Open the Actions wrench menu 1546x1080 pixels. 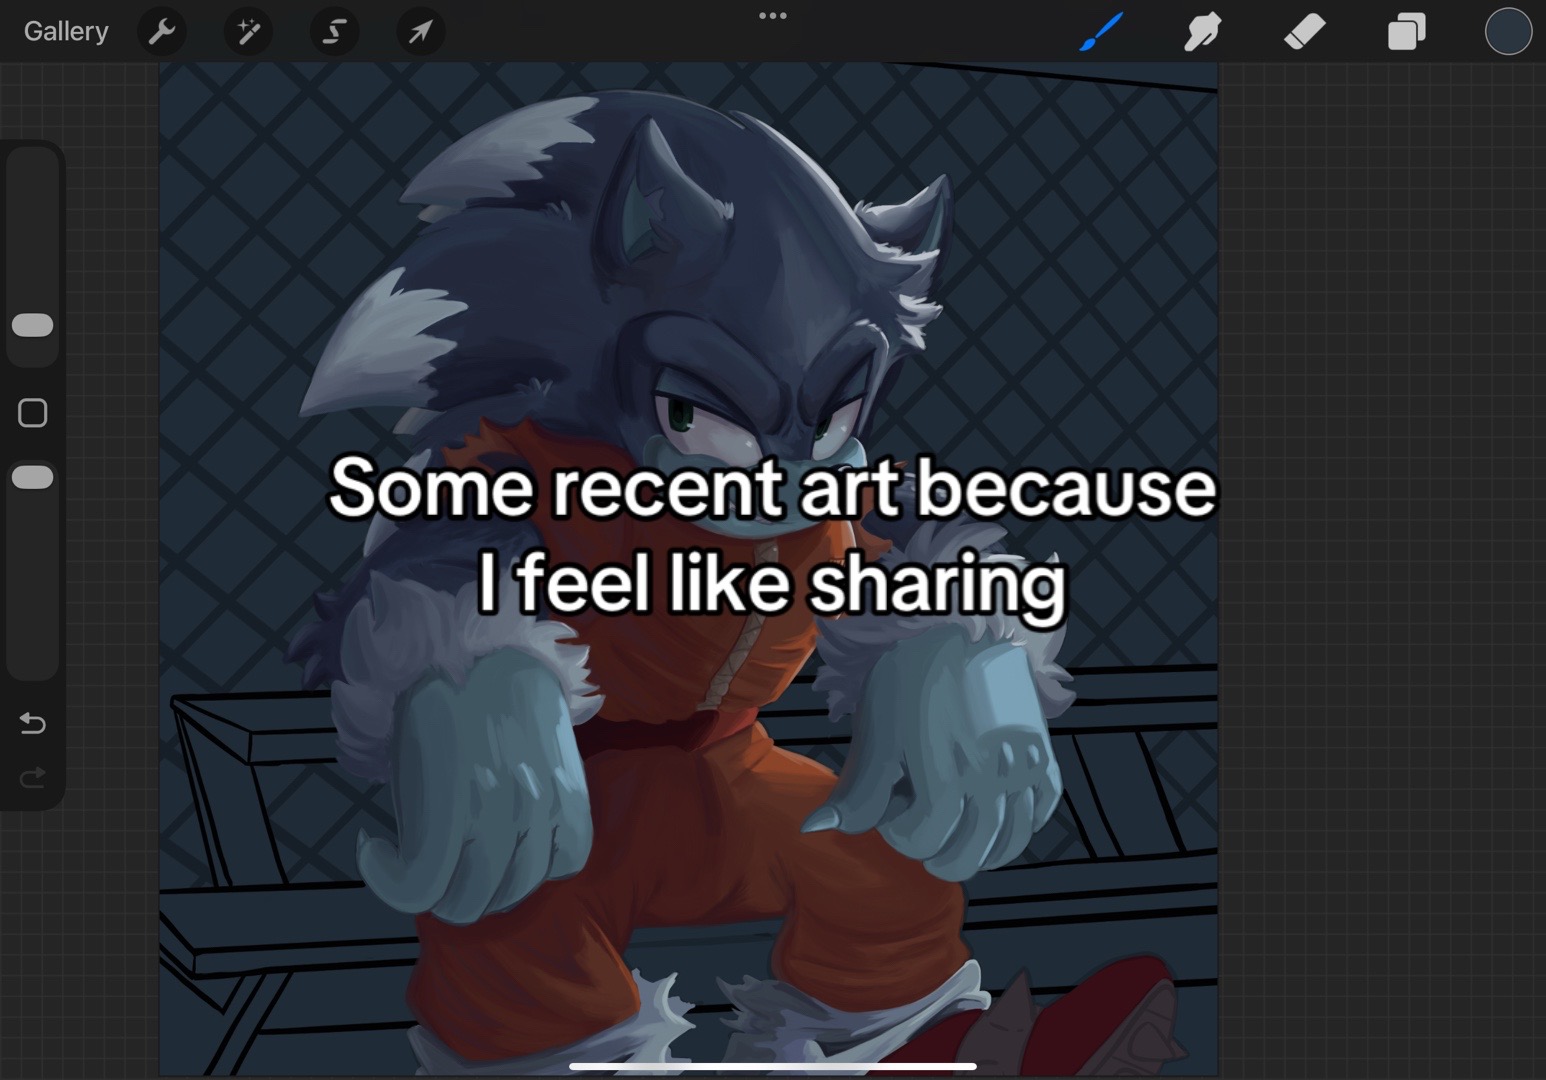[162, 32]
